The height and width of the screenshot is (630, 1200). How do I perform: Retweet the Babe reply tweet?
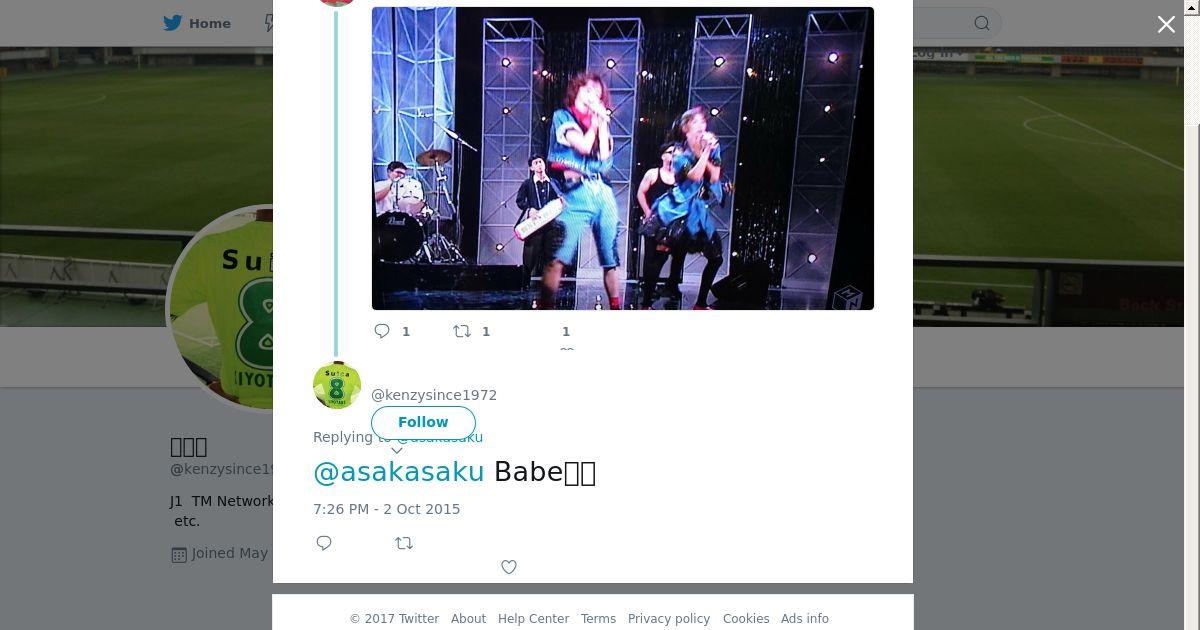pyautogui.click(x=404, y=543)
